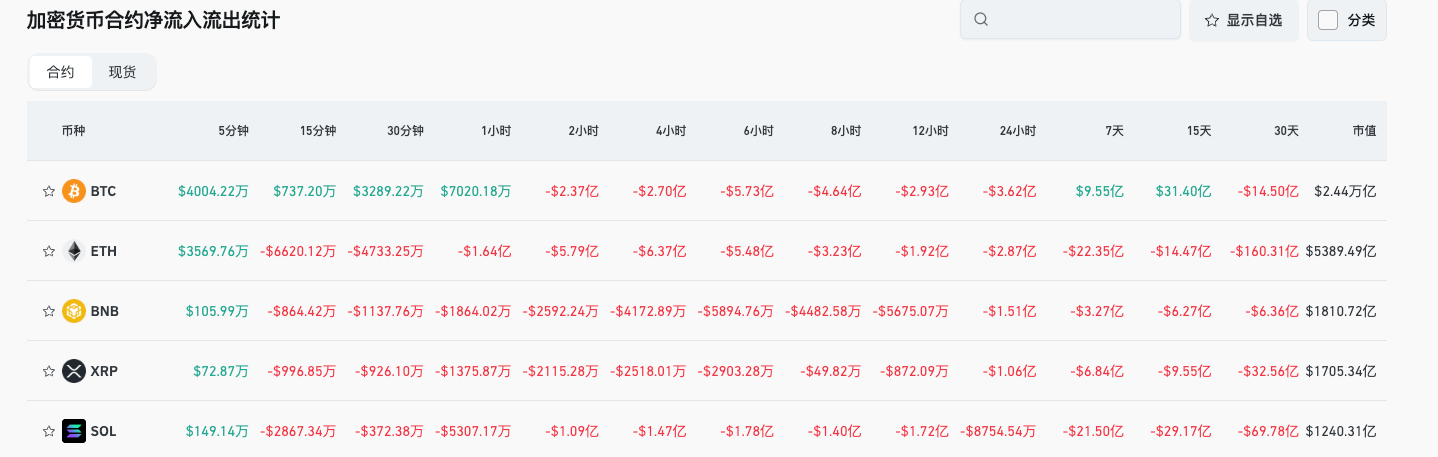This screenshot has width=1438, height=457.
Task: Favorite SOL using its star icon
Action: (x=48, y=431)
